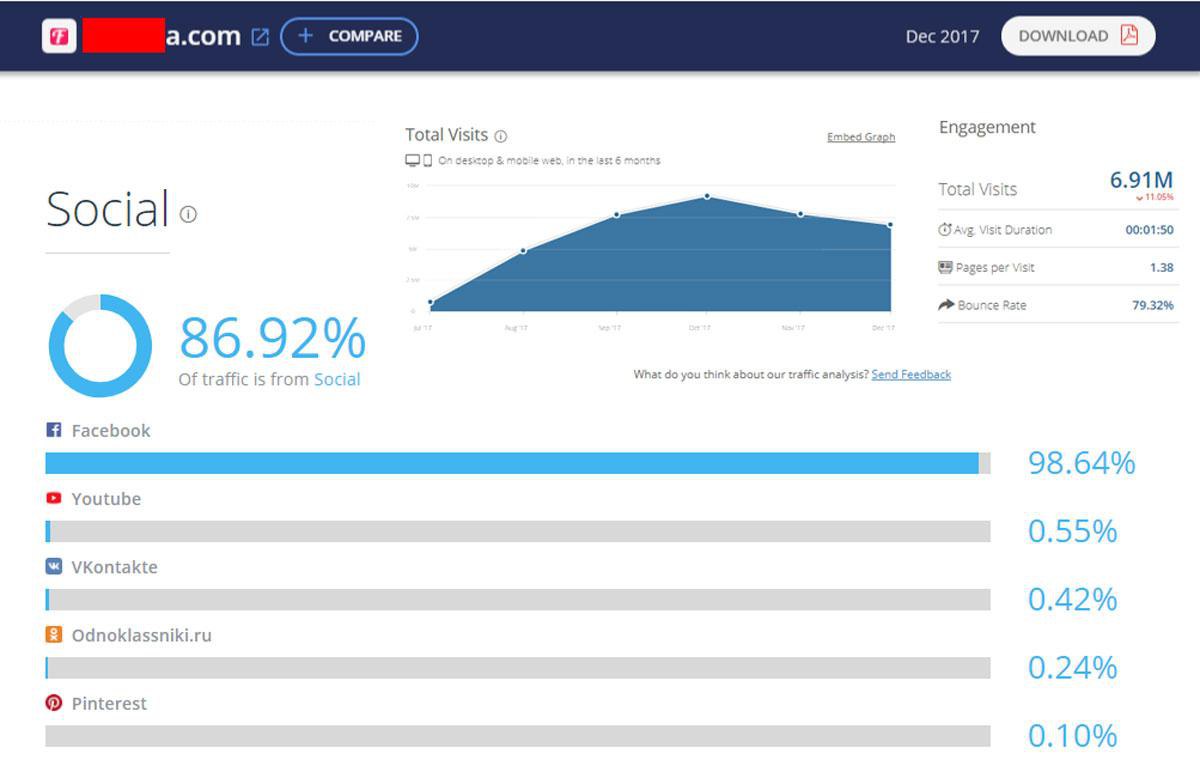Viewport: 1200px width, 772px height.
Task: Click the Odnoklassniki.ru traffic share bar
Action: [x=518, y=667]
